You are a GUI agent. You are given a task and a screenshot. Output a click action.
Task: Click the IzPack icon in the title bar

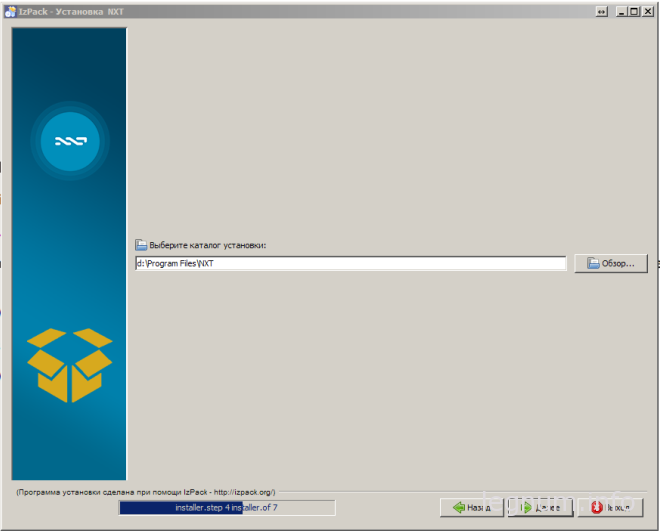(10, 12)
